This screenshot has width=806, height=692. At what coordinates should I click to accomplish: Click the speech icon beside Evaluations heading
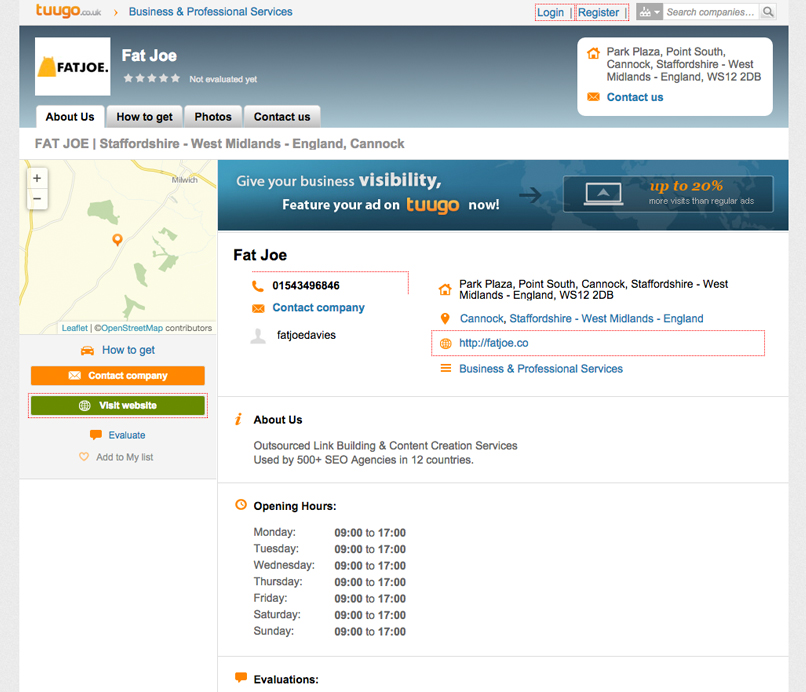pyautogui.click(x=241, y=677)
